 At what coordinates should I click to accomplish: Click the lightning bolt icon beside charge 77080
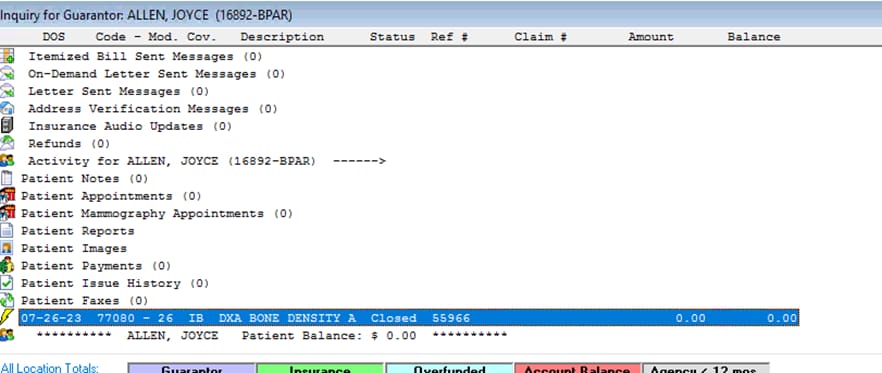click(7, 318)
